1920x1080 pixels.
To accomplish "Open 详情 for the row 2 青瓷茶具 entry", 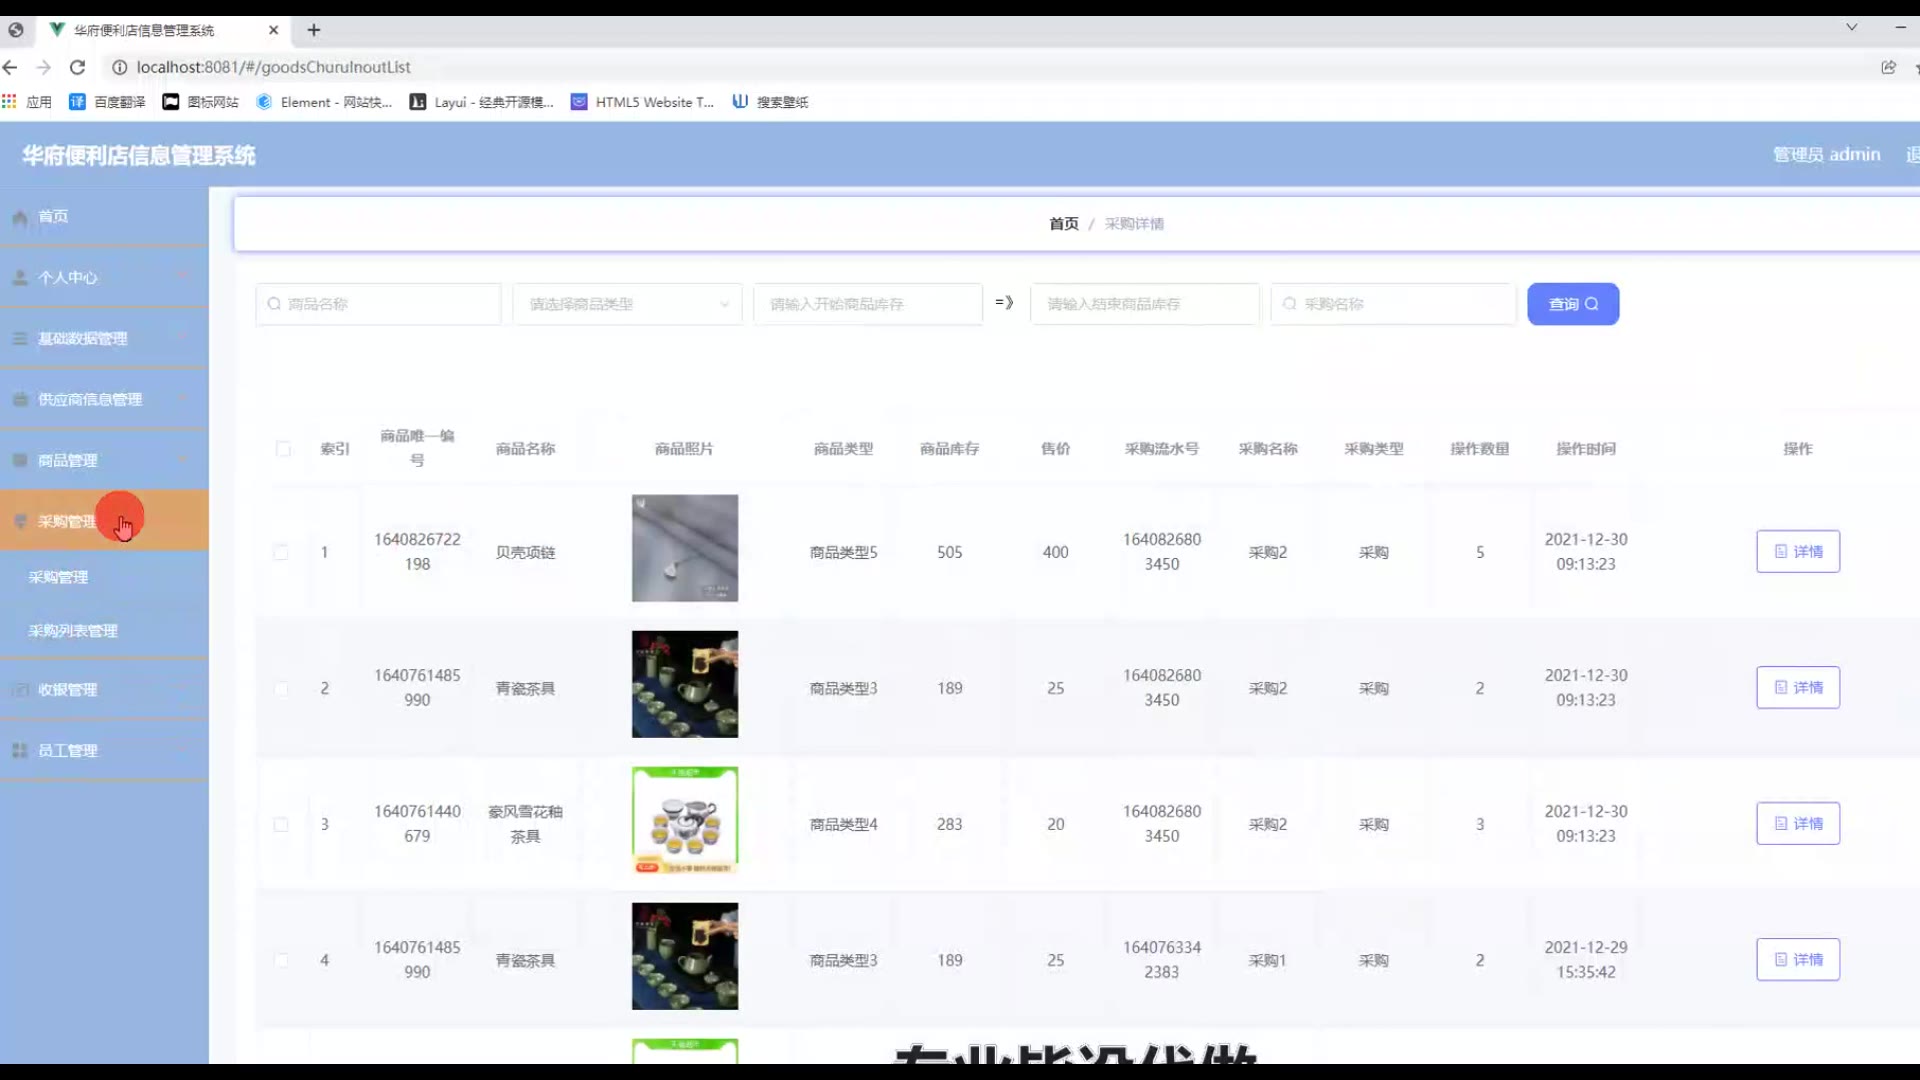I will point(1797,688).
